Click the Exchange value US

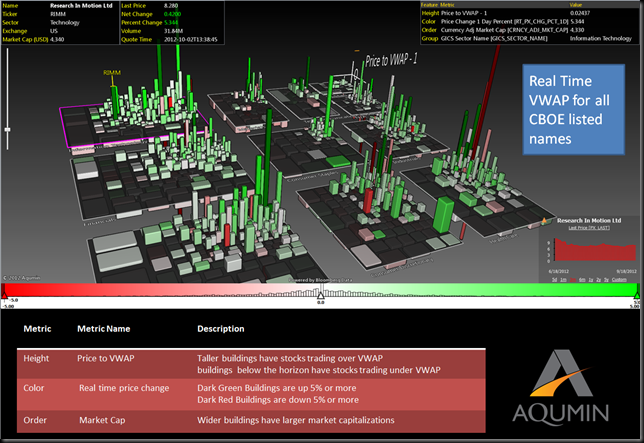(x=54, y=31)
